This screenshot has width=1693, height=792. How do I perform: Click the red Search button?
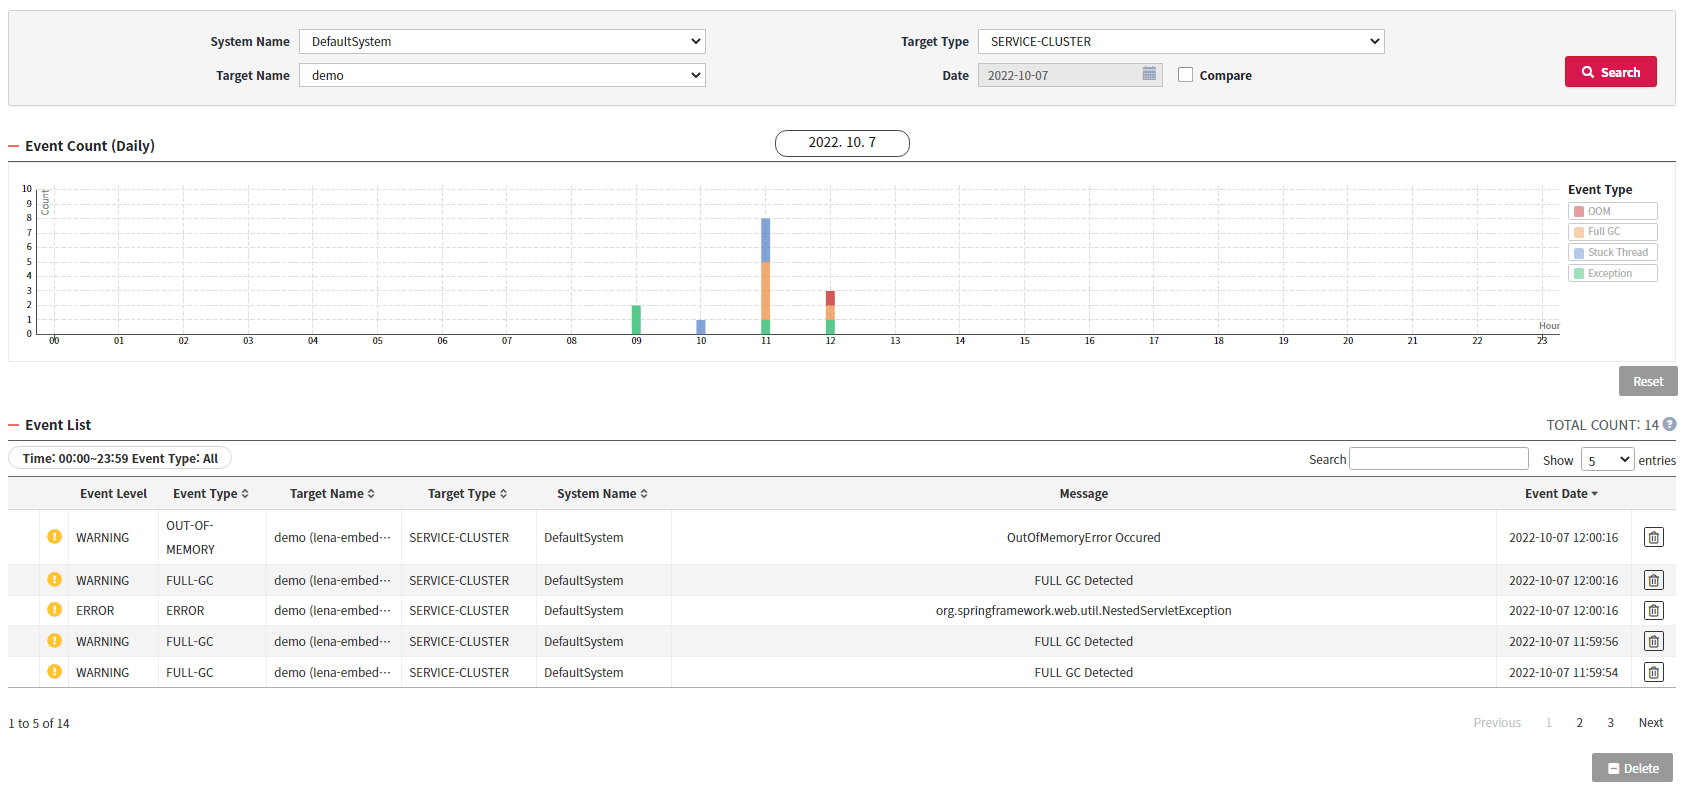[1611, 72]
